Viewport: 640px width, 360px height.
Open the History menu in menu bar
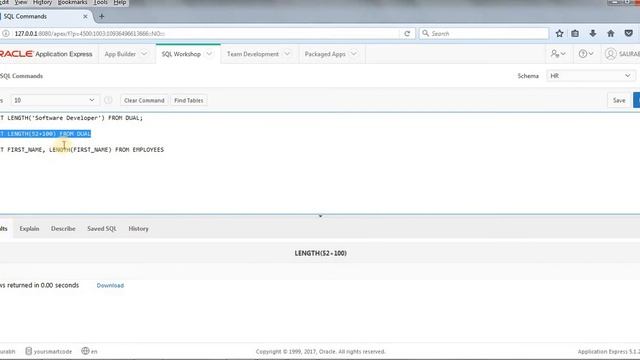pyautogui.click(x=42, y=2)
